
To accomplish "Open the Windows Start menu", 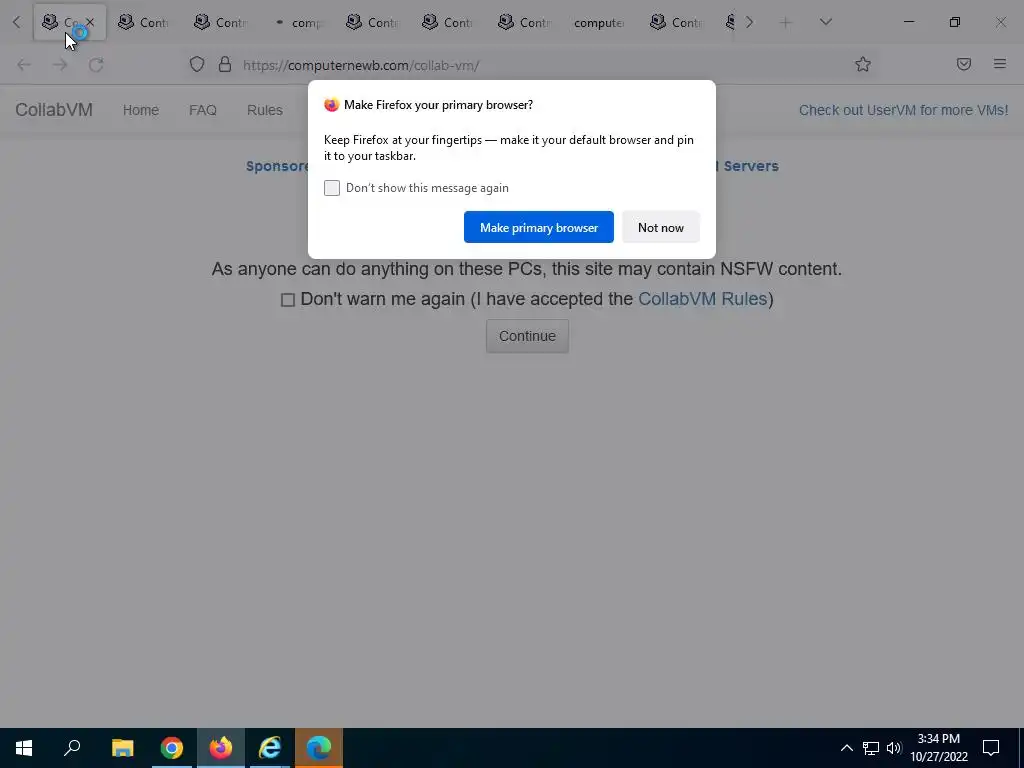I will [24, 748].
